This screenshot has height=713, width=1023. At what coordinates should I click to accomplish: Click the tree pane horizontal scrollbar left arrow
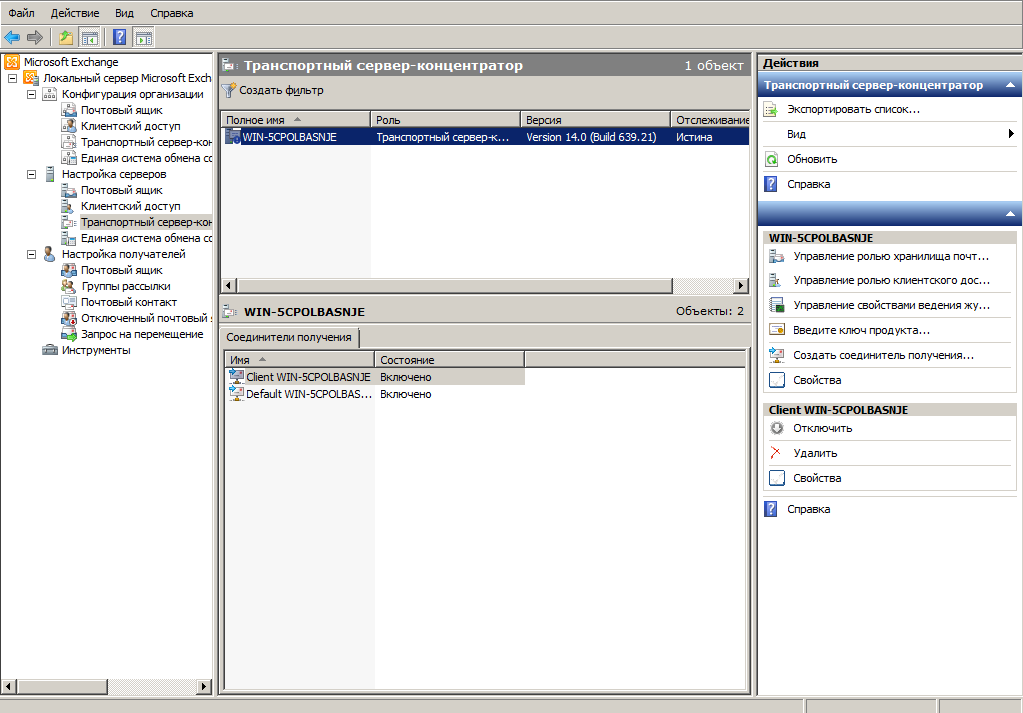8,686
